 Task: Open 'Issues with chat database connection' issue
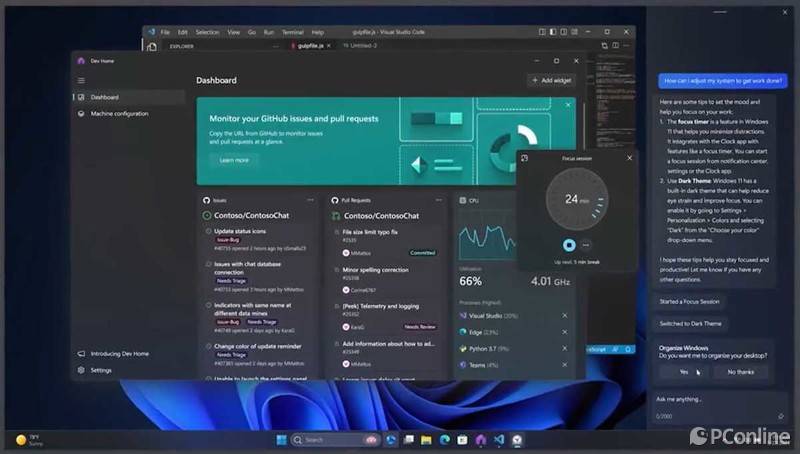tap(247, 268)
